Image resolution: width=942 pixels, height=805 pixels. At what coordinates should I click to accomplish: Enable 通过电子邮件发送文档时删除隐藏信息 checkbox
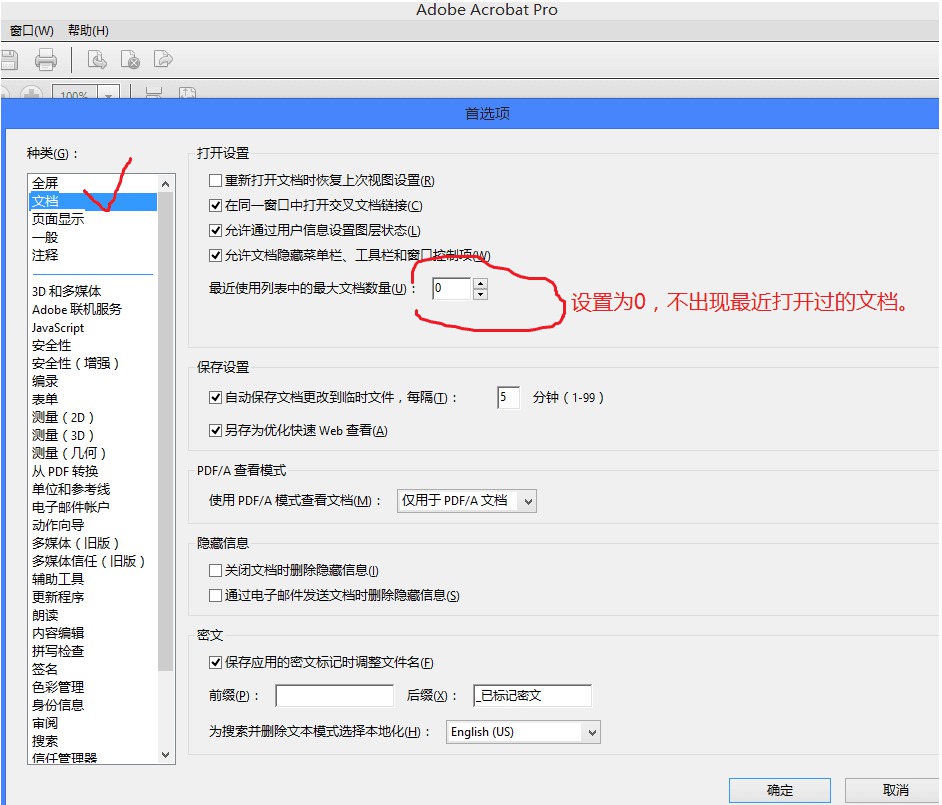tap(215, 595)
